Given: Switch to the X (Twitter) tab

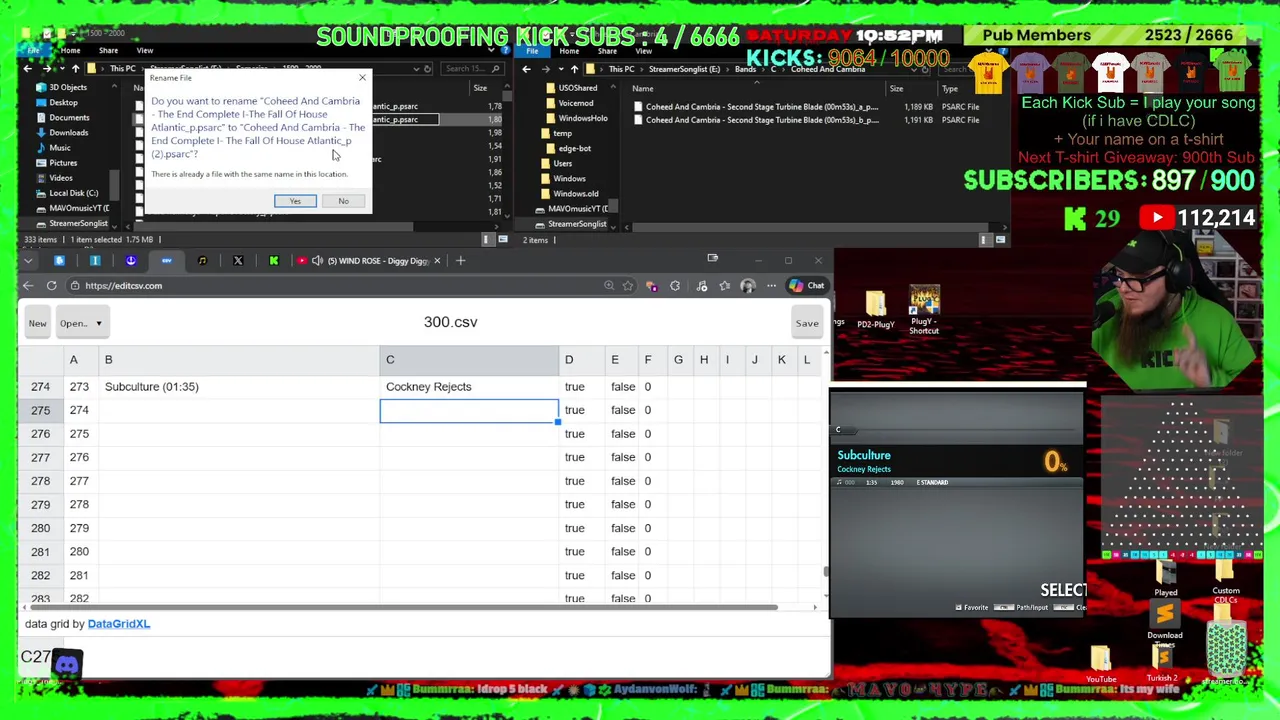Looking at the screenshot, I should coord(238,261).
